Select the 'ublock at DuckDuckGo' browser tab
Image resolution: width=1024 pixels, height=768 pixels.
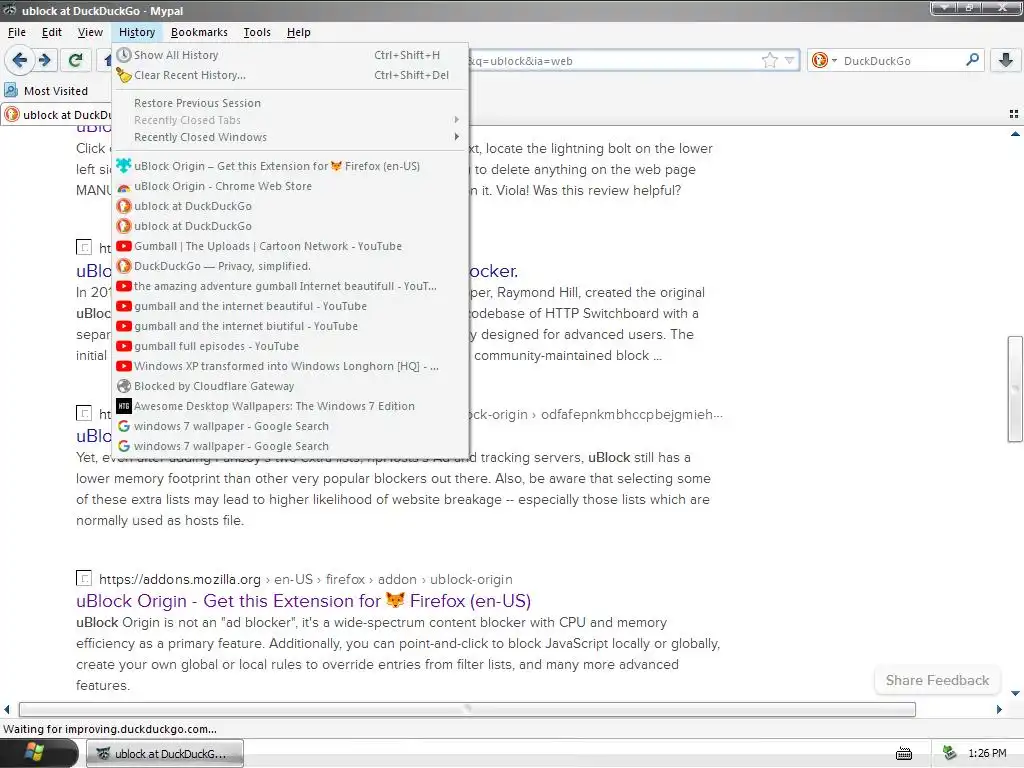[x=57, y=115]
